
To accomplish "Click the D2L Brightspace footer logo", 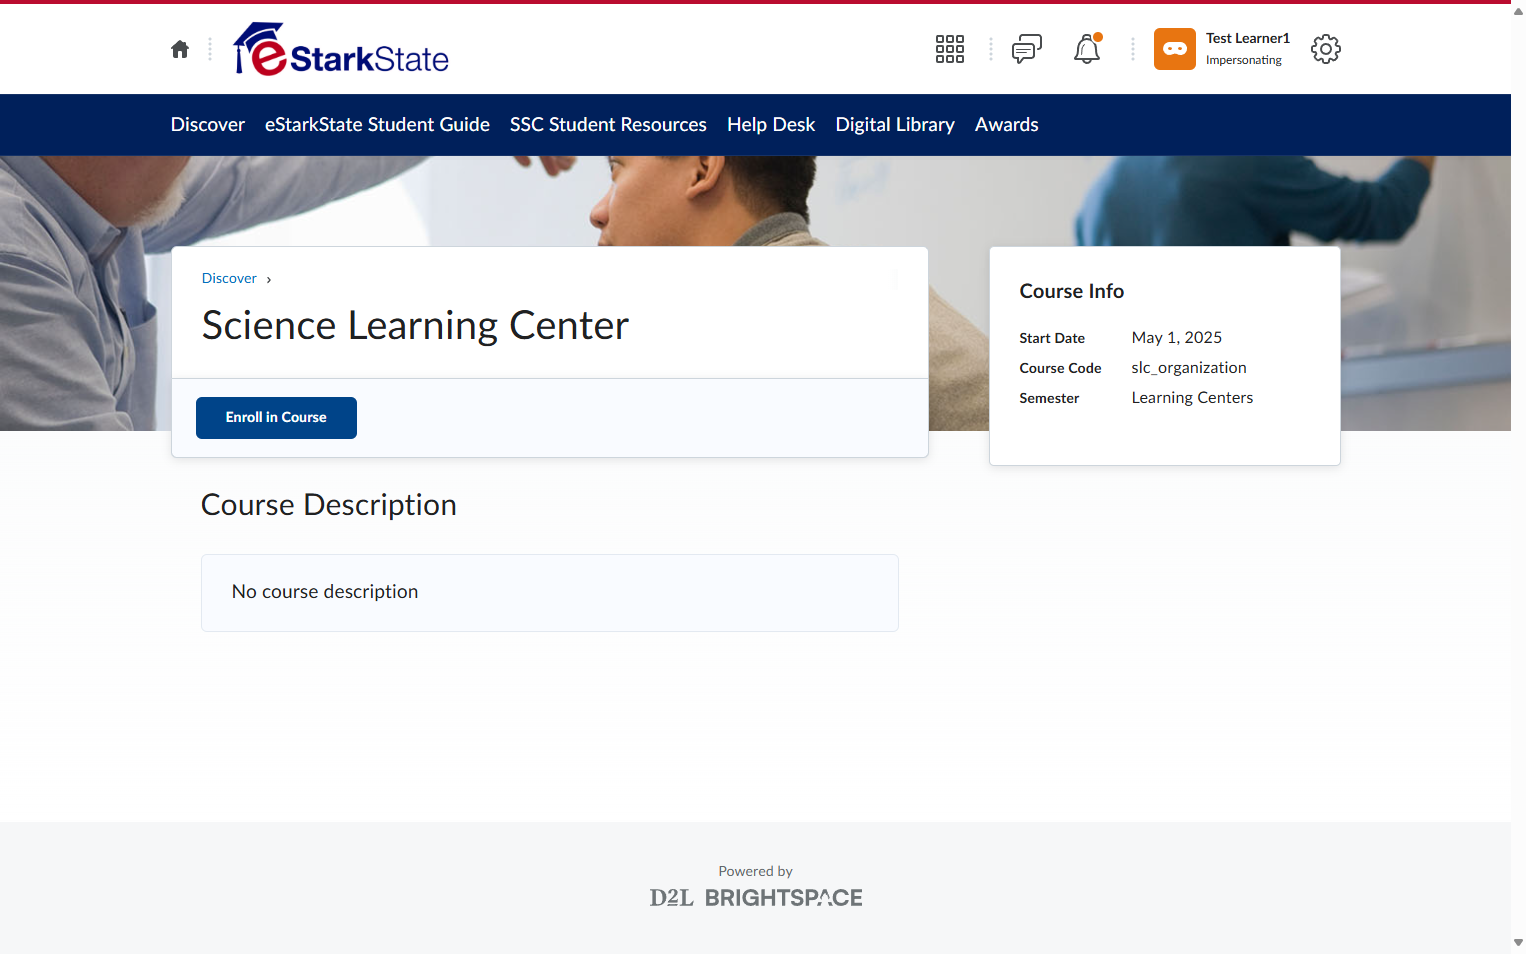I will [756, 898].
